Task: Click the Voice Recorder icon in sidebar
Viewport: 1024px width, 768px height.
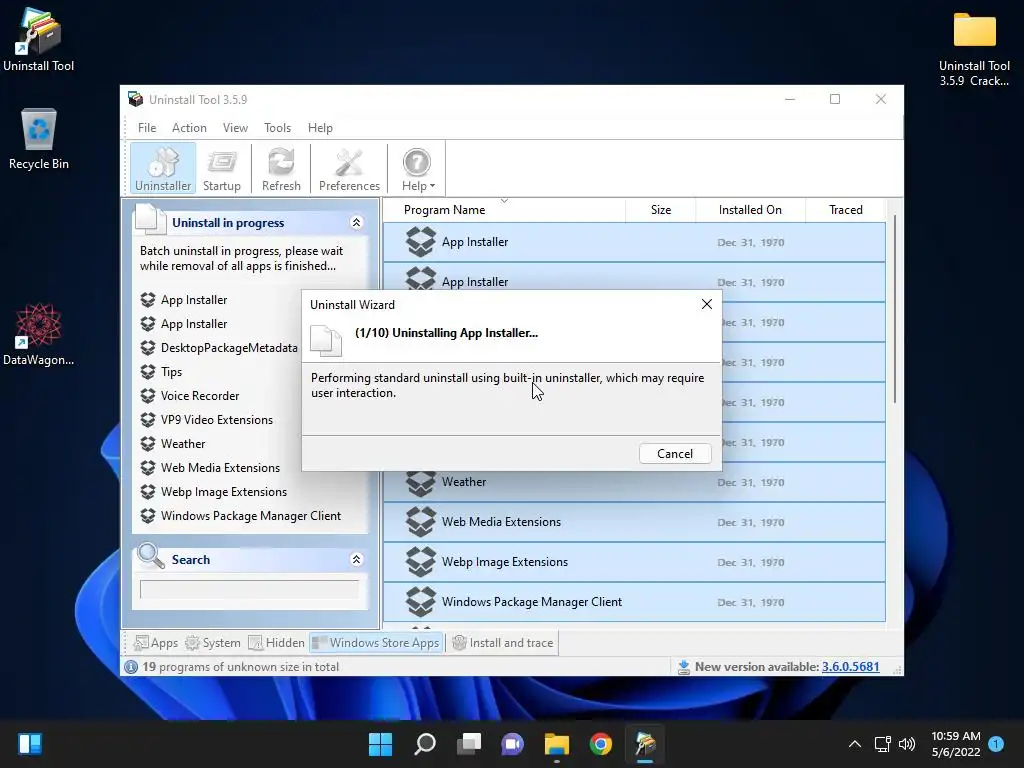Action: click(148, 396)
